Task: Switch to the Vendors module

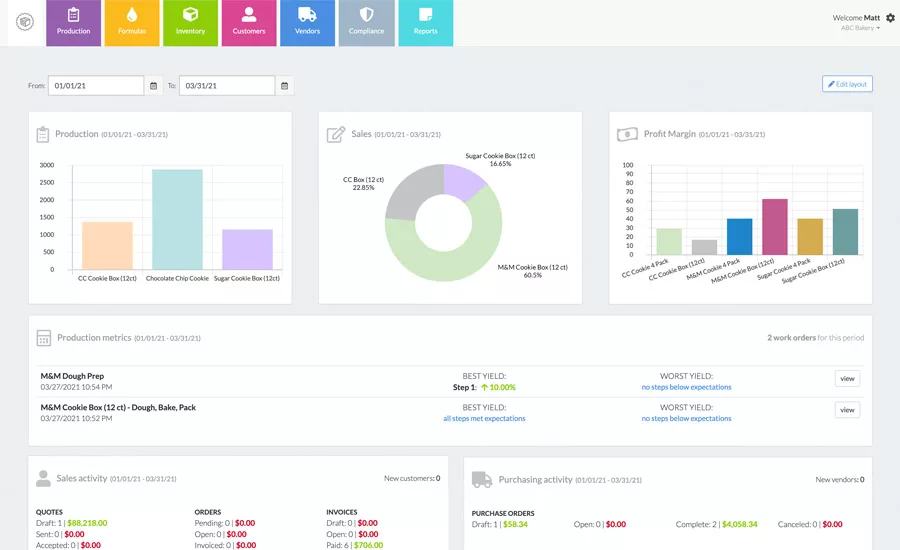Action: 308,22
